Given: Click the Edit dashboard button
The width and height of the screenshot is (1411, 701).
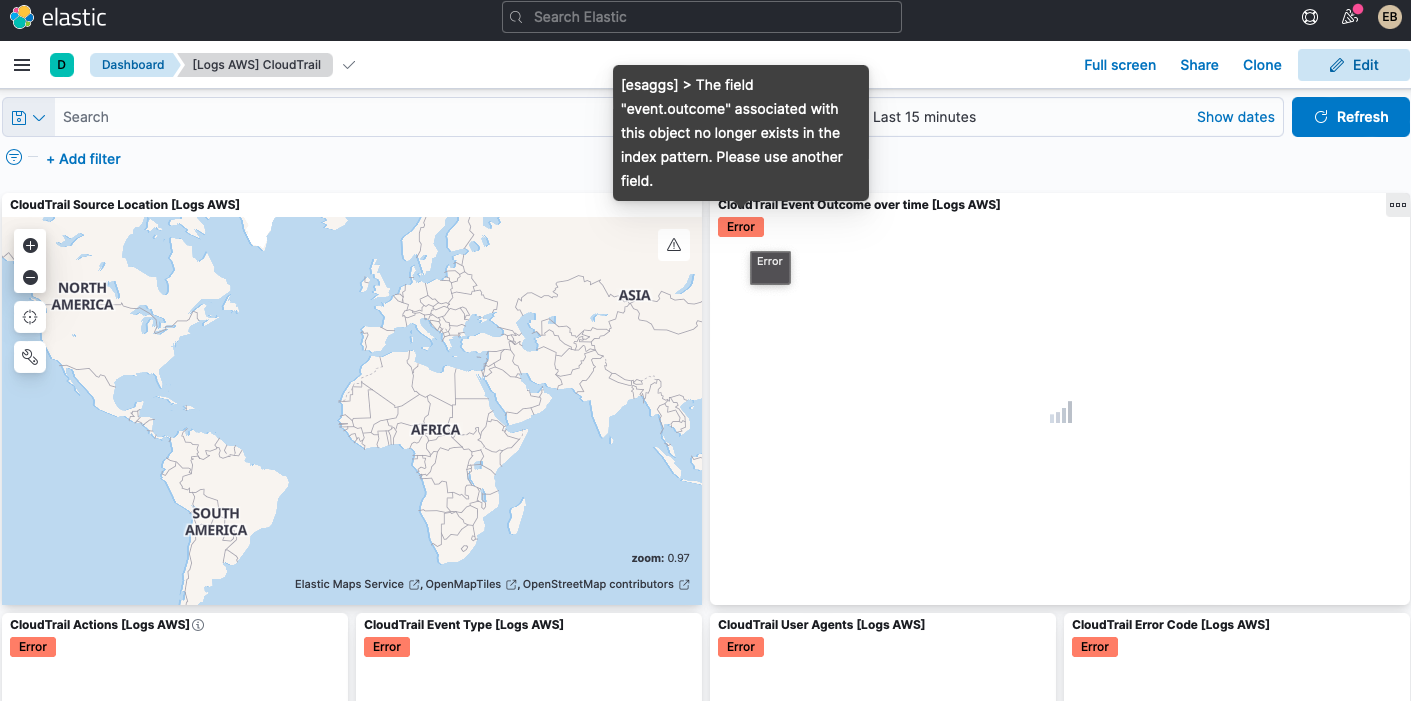Looking at the screenshot, I should click(x=1353, y=65).
